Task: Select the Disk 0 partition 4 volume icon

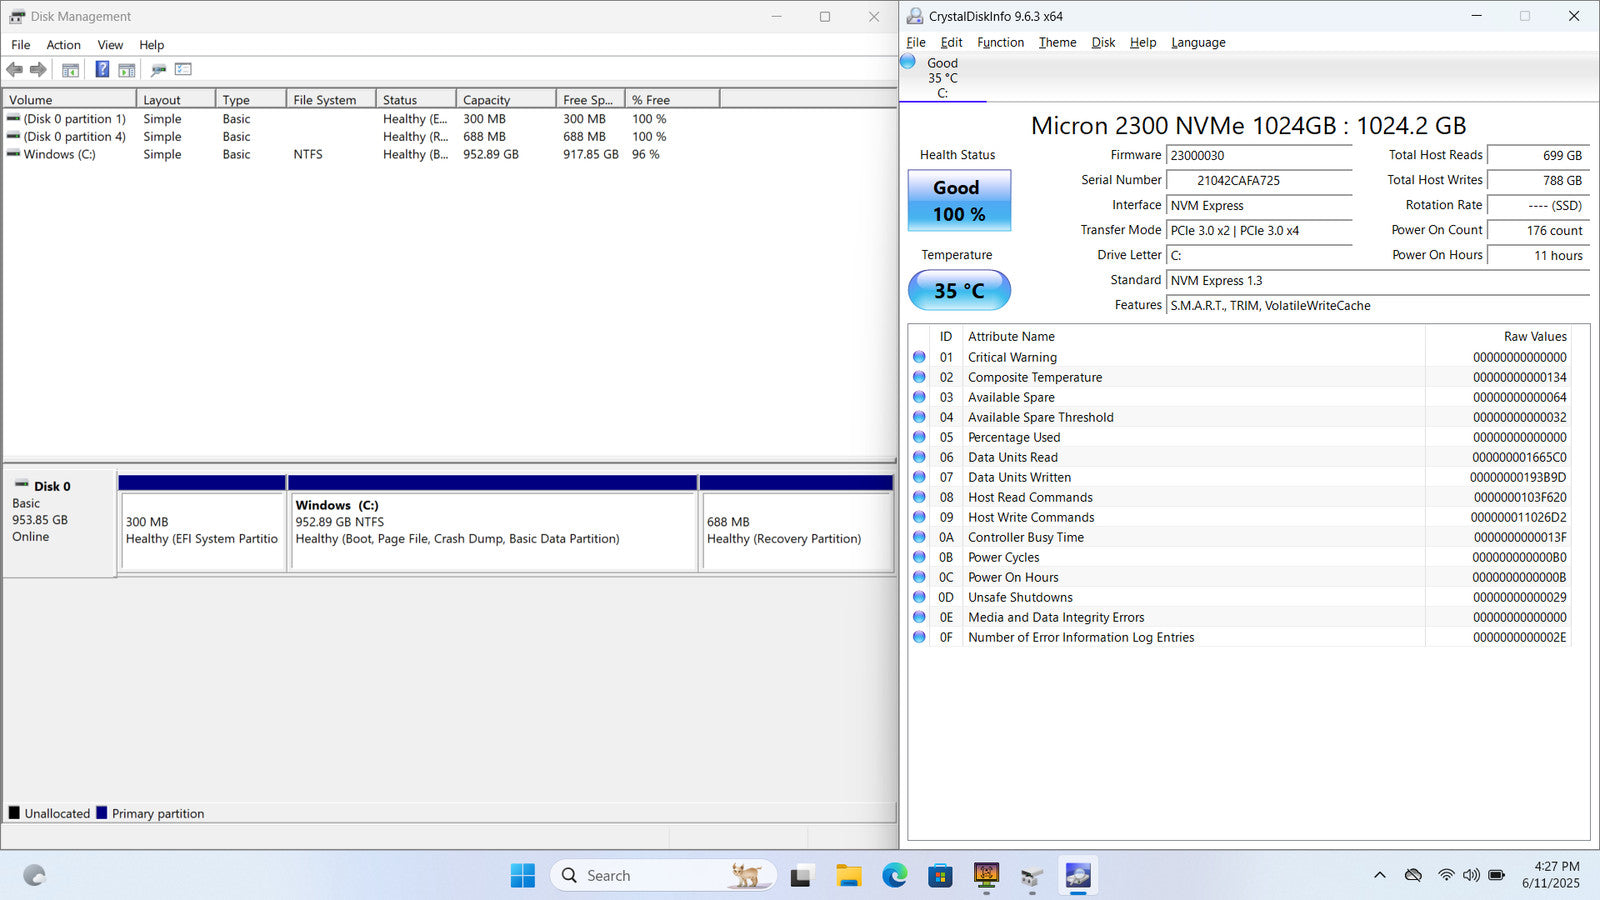Action: pos(13,136)
